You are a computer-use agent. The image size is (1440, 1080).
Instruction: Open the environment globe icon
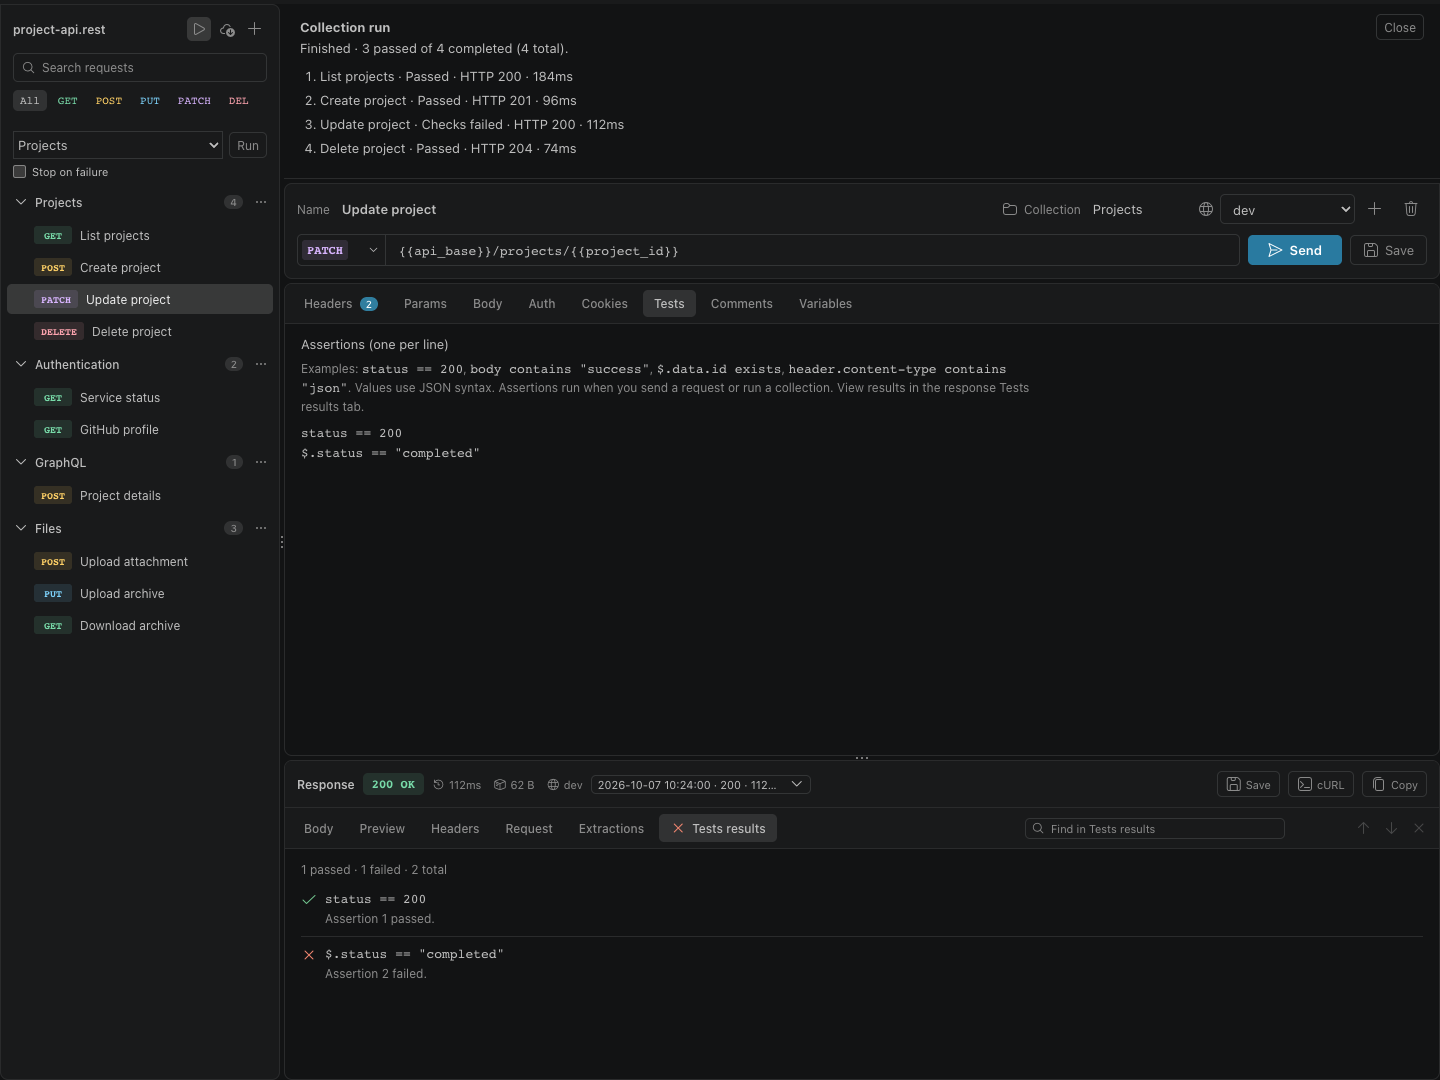[x=1206, y=209]
